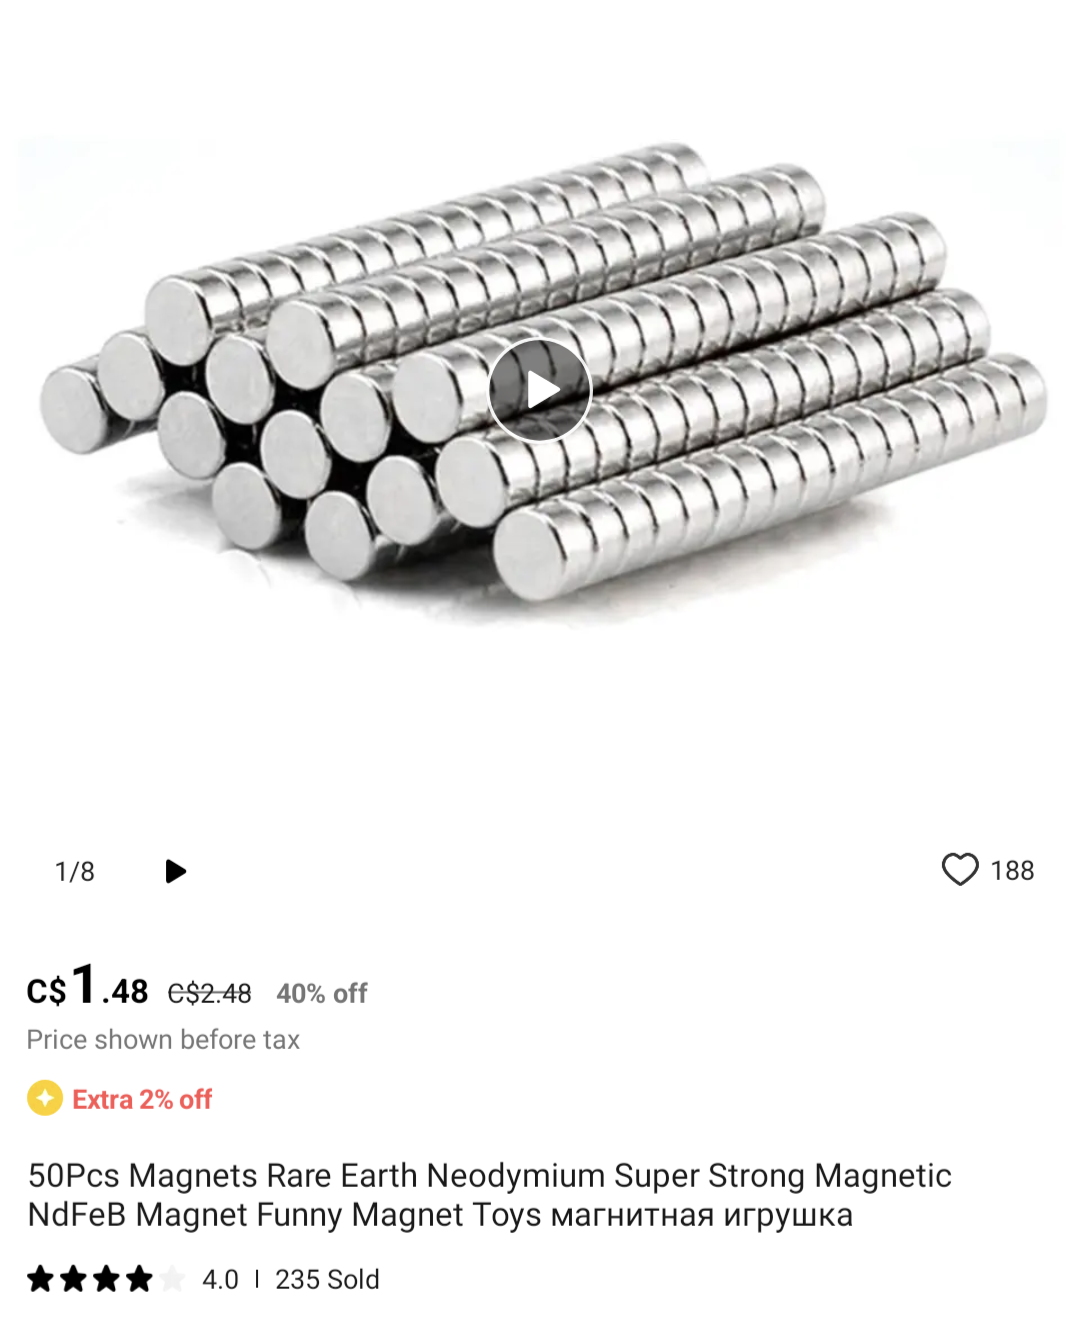
Task: Tap the small play icon beside 1/8
Action: (x=176, y=871)
